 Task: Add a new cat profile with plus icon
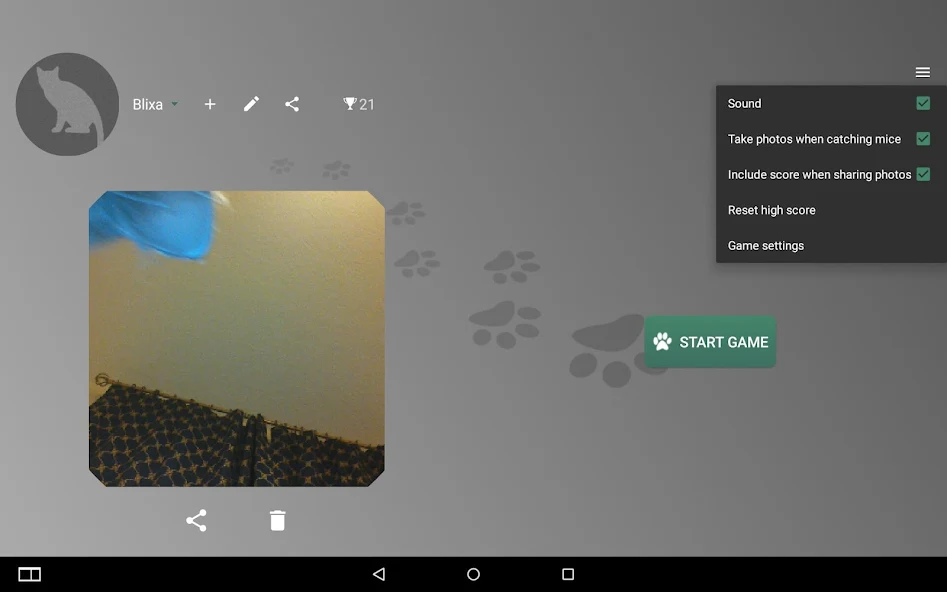tap(210, 104)
